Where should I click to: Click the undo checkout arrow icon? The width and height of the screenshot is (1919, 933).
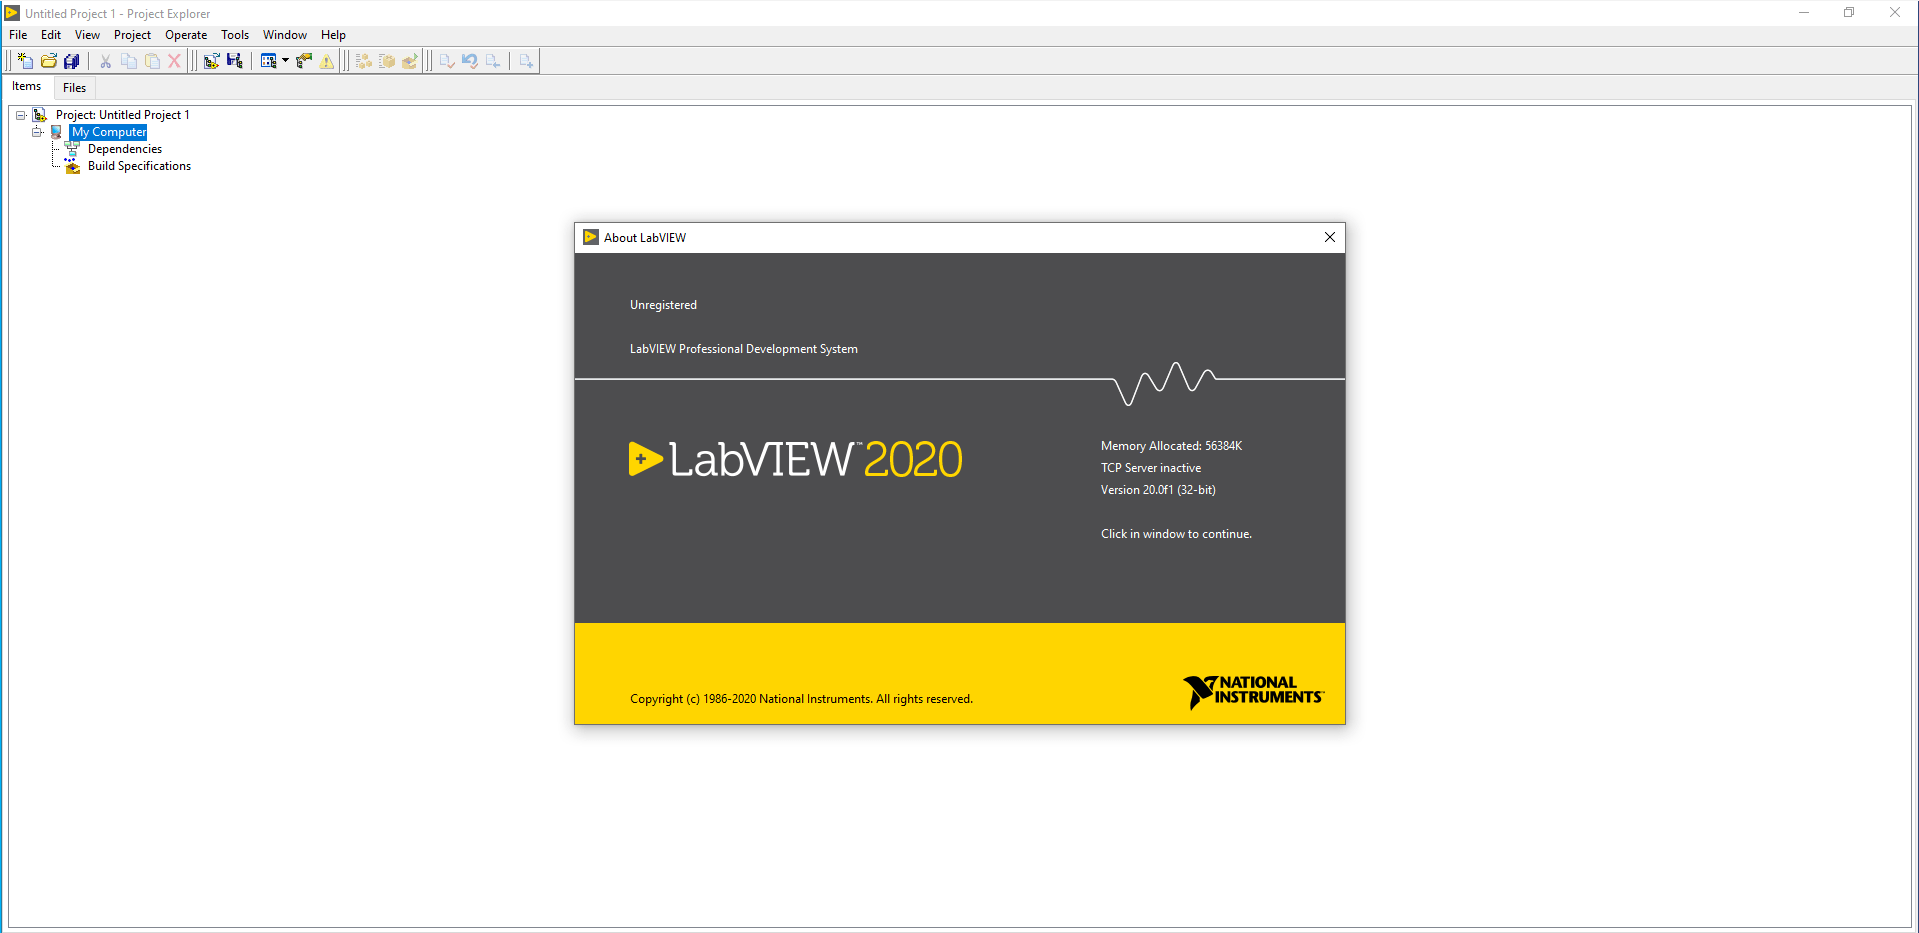click(x=470, y=61)
